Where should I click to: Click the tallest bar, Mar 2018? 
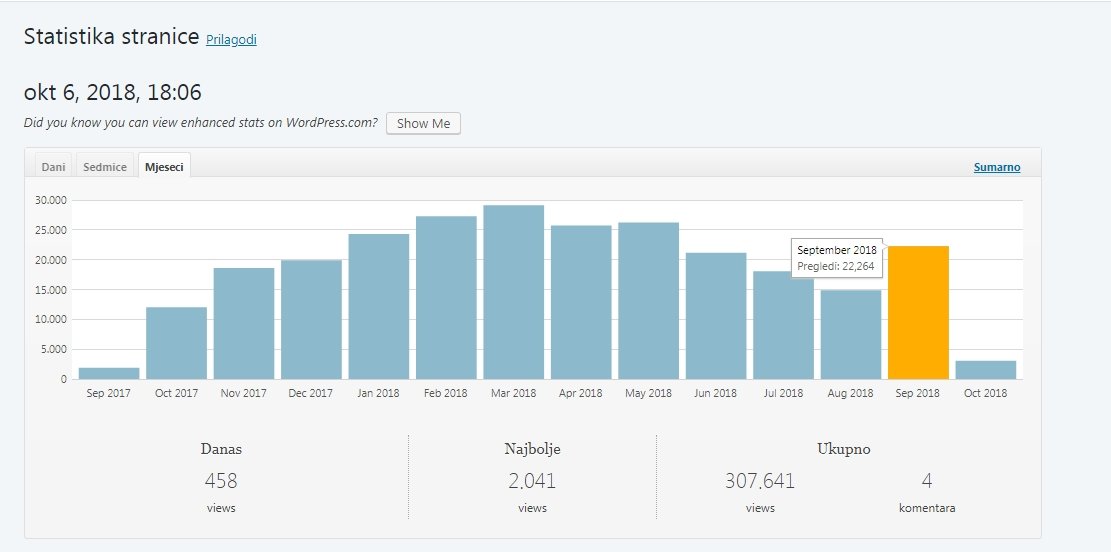(513, 292)
